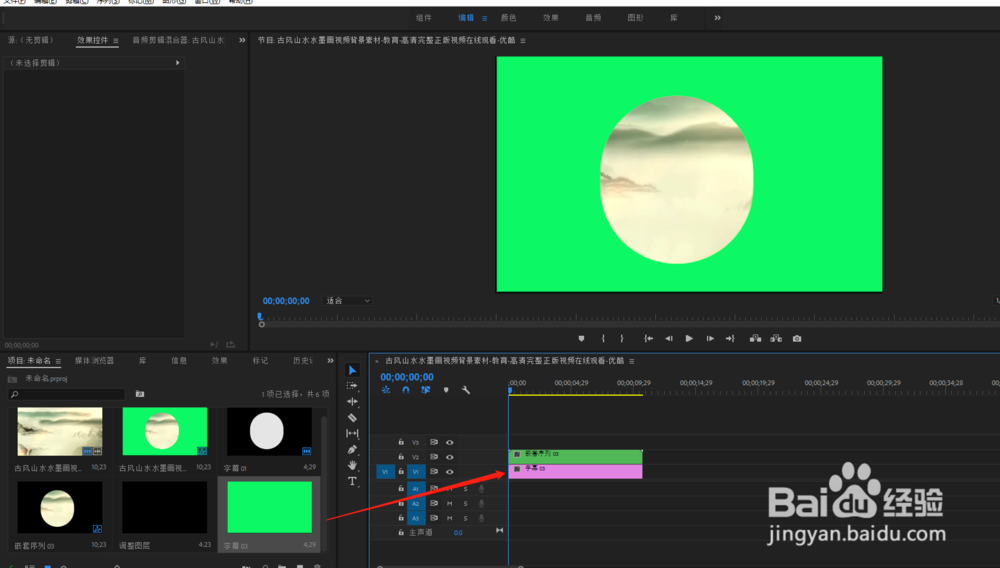The width and height of the screenshot is (1000, 568).
Task: Click the export frame camera icon
Action: (797, 339)
